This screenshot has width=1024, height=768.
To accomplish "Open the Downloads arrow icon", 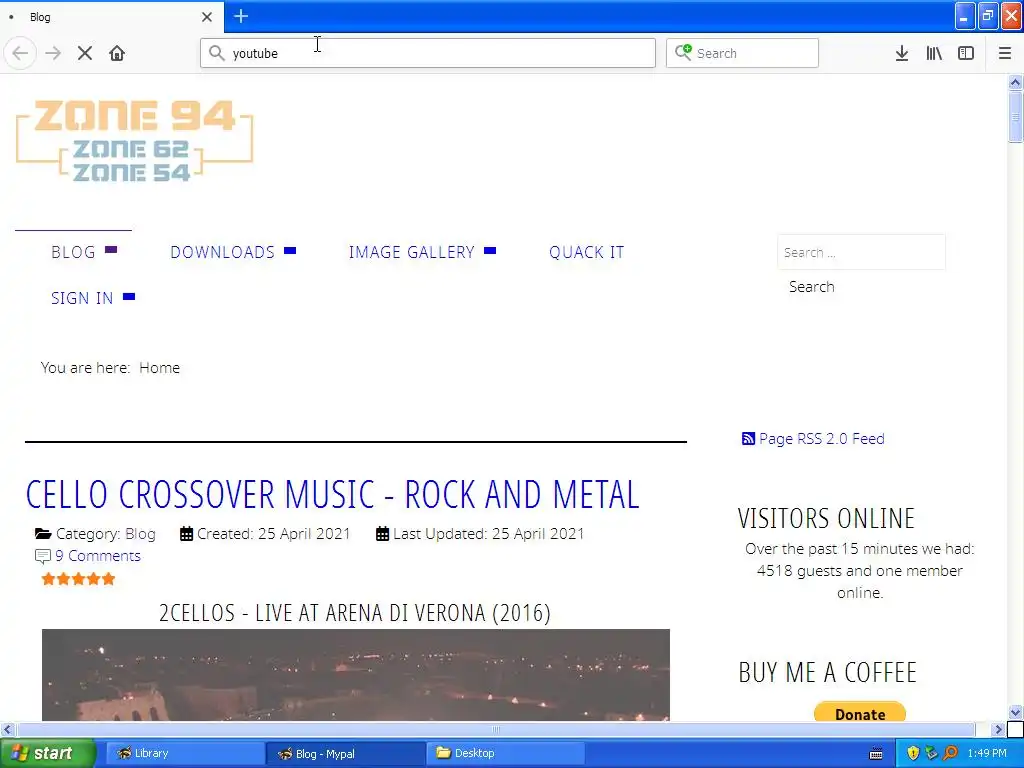I will point(902,53).
